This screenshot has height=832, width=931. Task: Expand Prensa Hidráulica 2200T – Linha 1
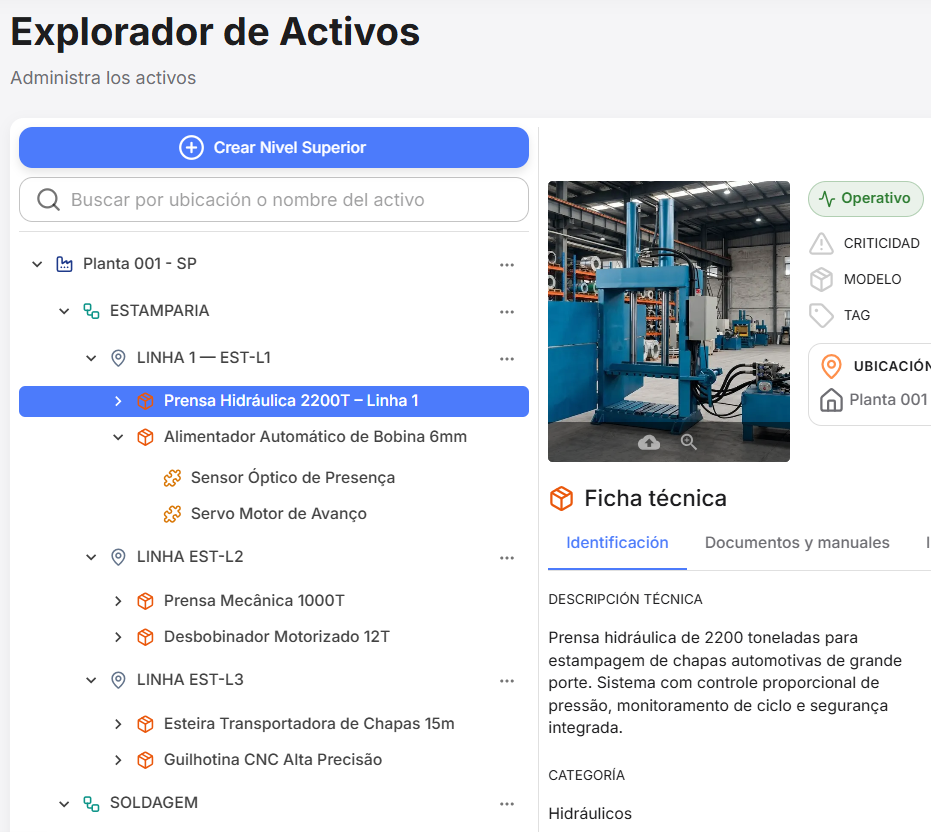(x=118, y=401)
